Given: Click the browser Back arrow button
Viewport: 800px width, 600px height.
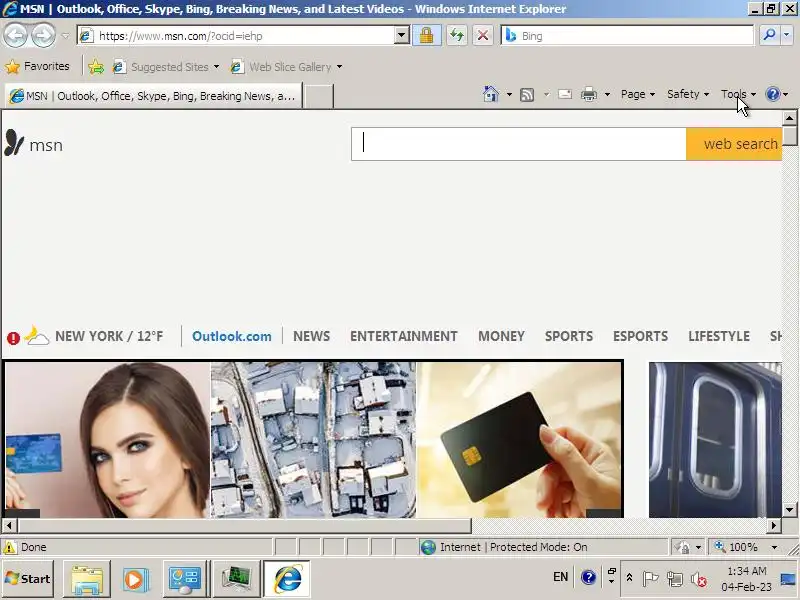Looking at the screenshot, I should point(16,36).
